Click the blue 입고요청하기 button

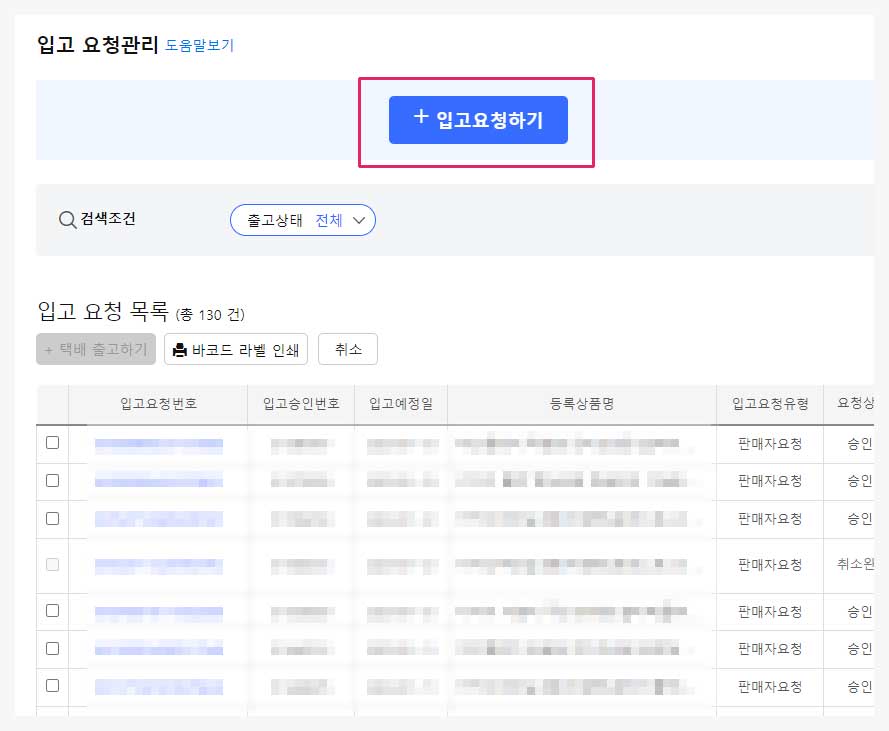point(478,120)
